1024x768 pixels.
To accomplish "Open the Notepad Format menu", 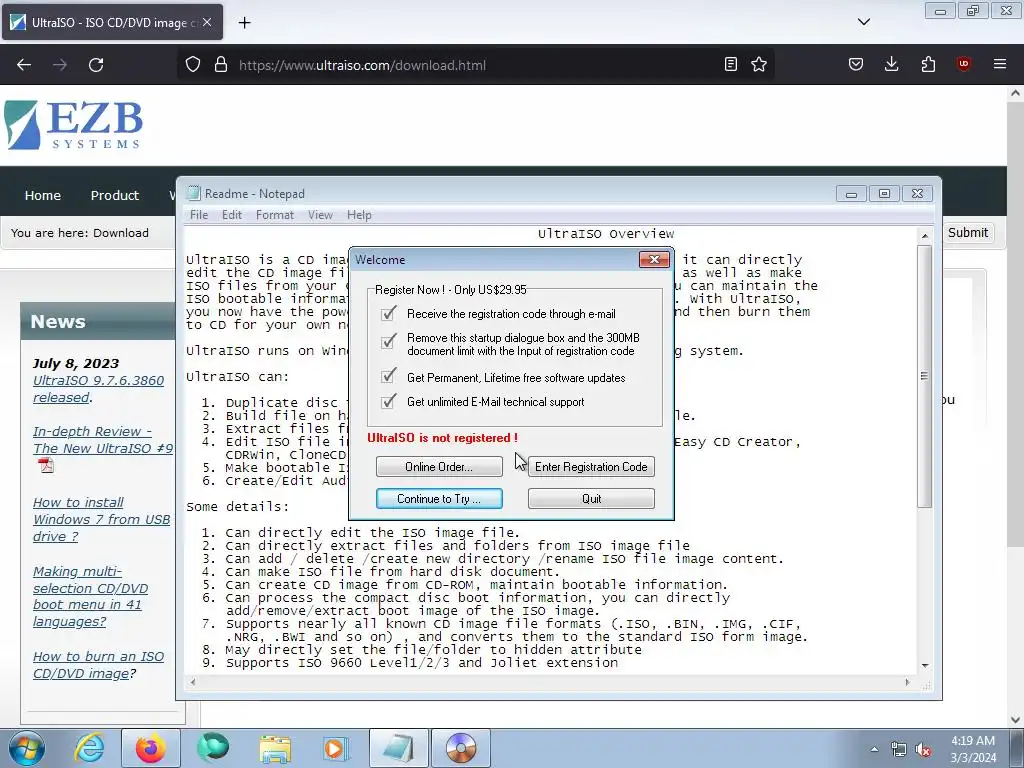I will click(x=274, y=215).
